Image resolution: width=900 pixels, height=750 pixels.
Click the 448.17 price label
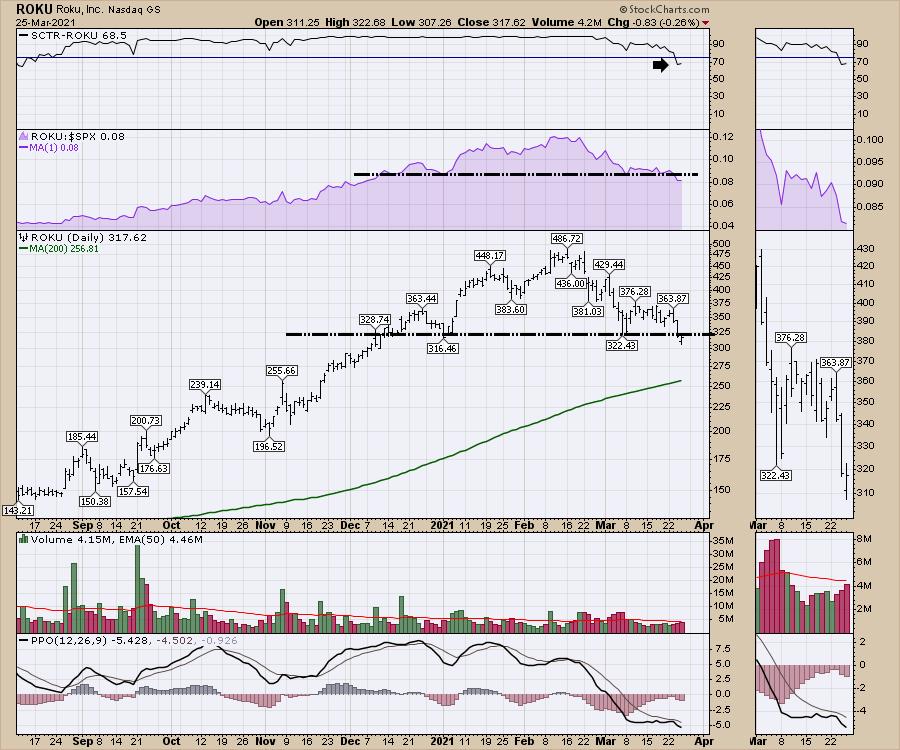coord(490,255)
